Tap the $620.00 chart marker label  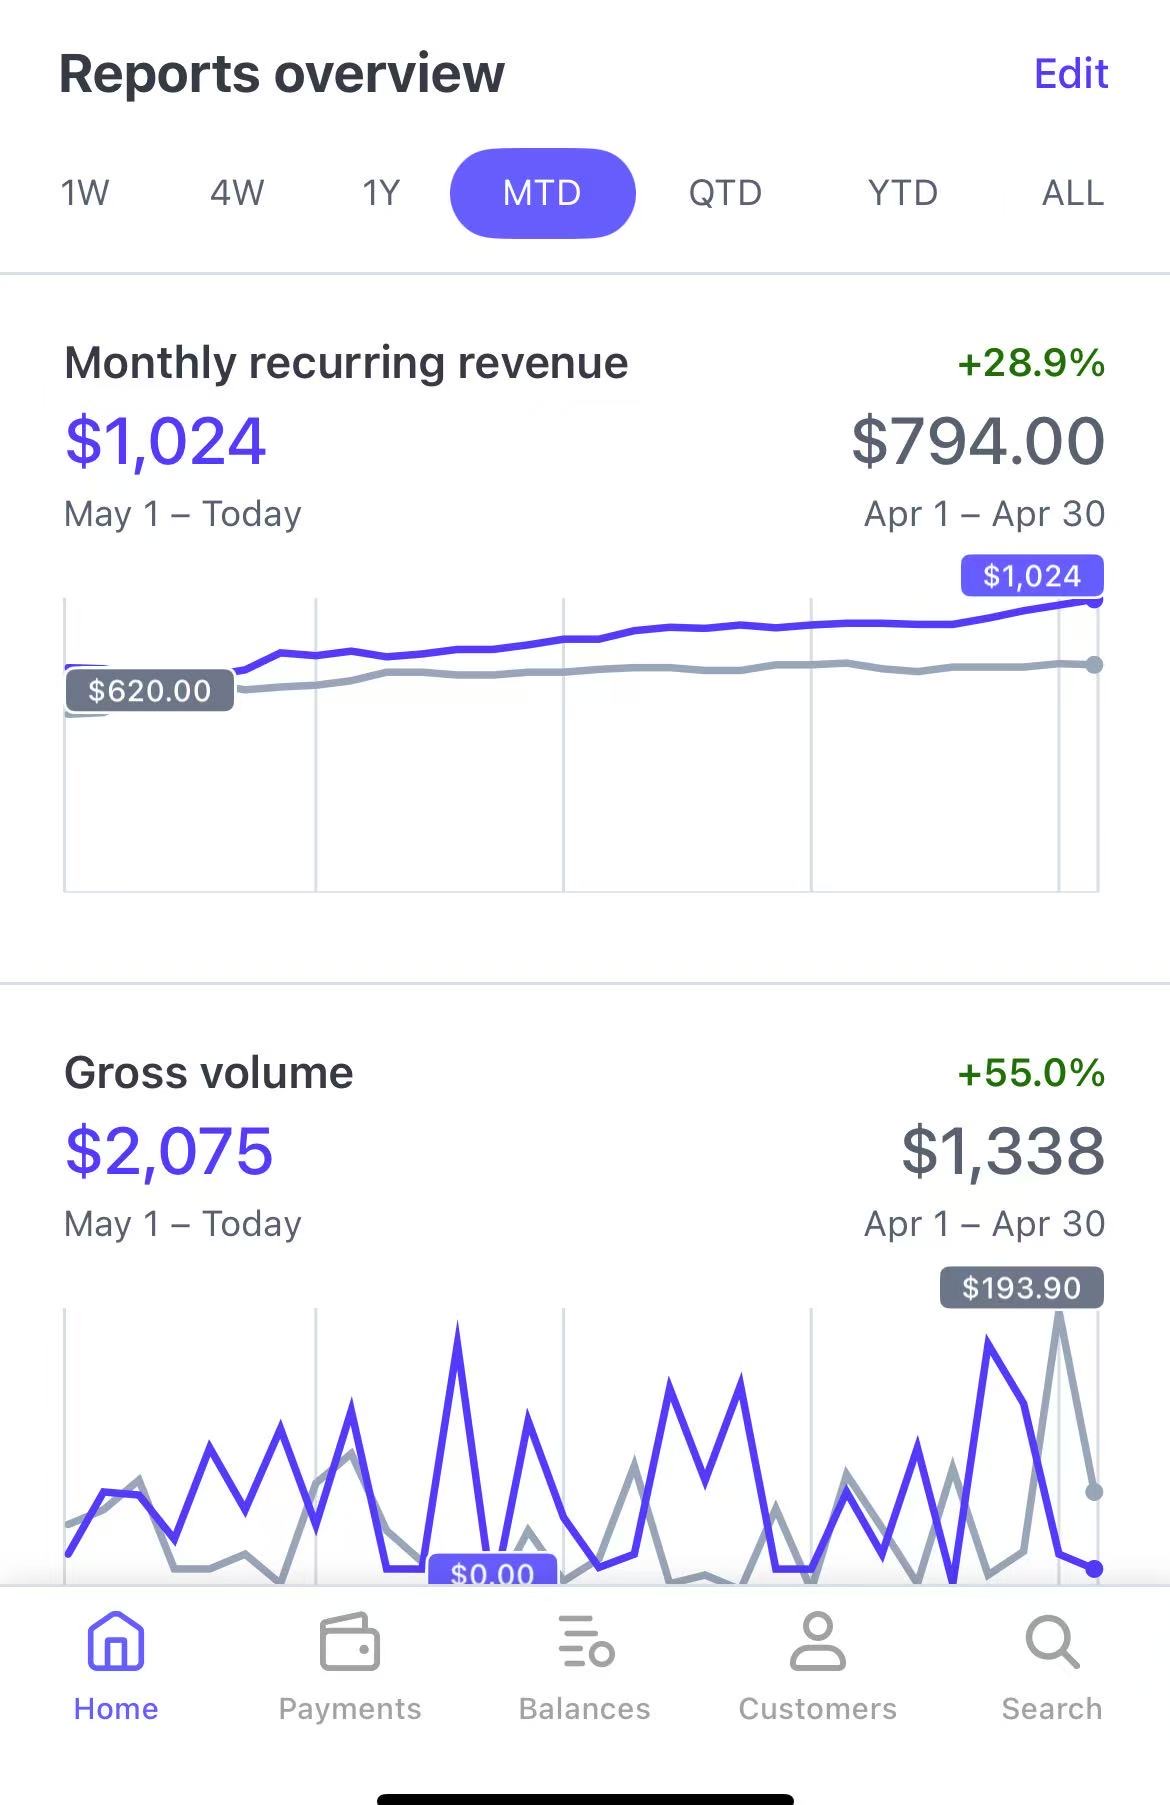(150, 691)
